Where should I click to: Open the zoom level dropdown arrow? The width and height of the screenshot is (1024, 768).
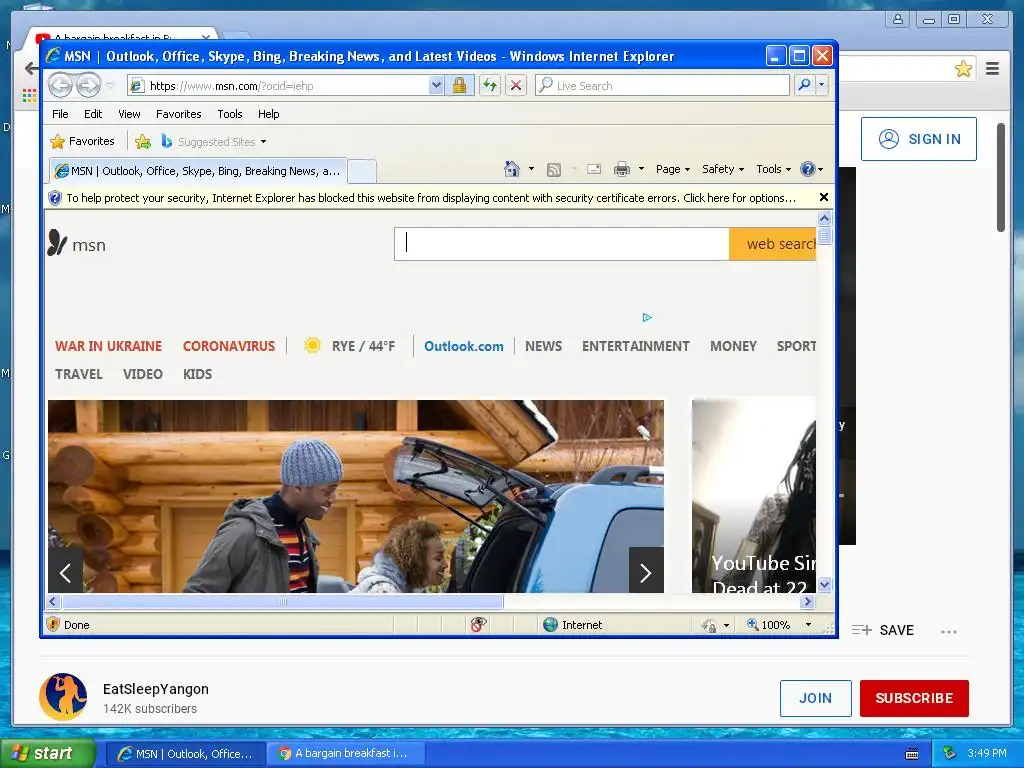[x=808, y=625]
